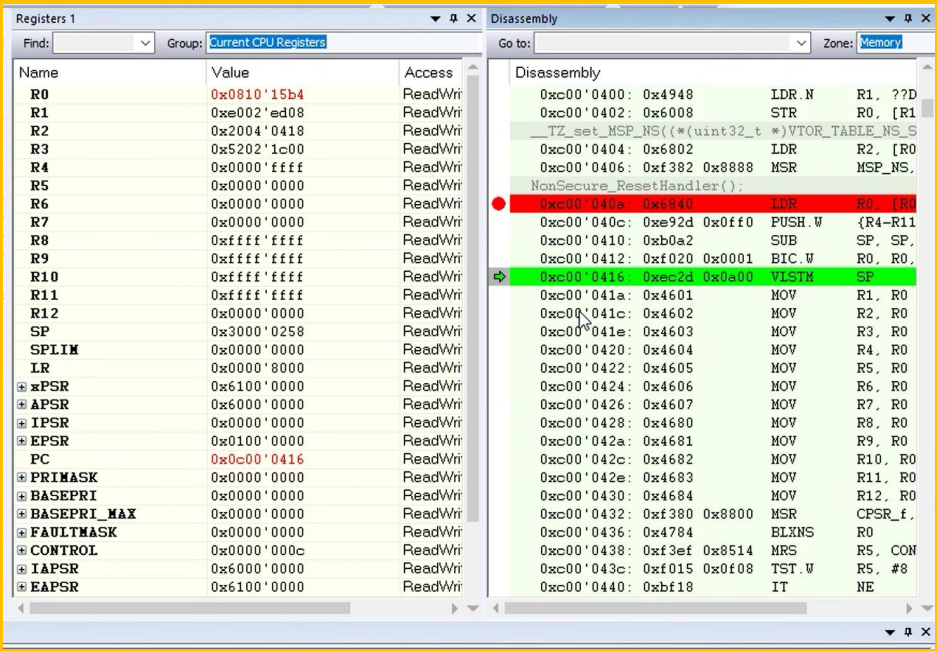The image size is (937, 651).
Task: Expand the xPSR register
Action: tap(22, 387)
